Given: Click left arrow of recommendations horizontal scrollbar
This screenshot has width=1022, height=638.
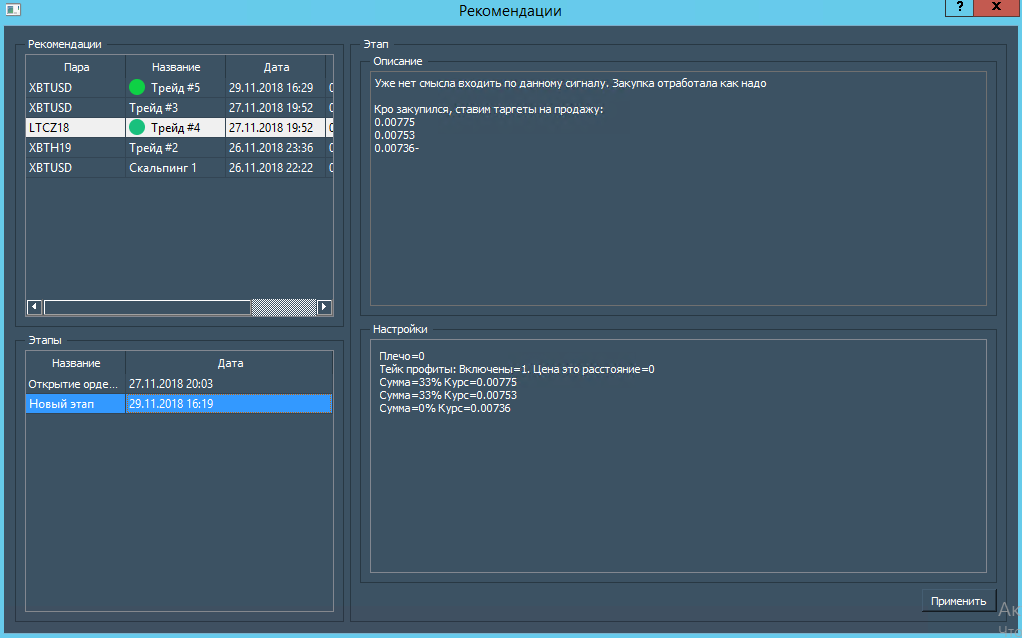Looking at the screenshot, I should click(x=34, y=307).
